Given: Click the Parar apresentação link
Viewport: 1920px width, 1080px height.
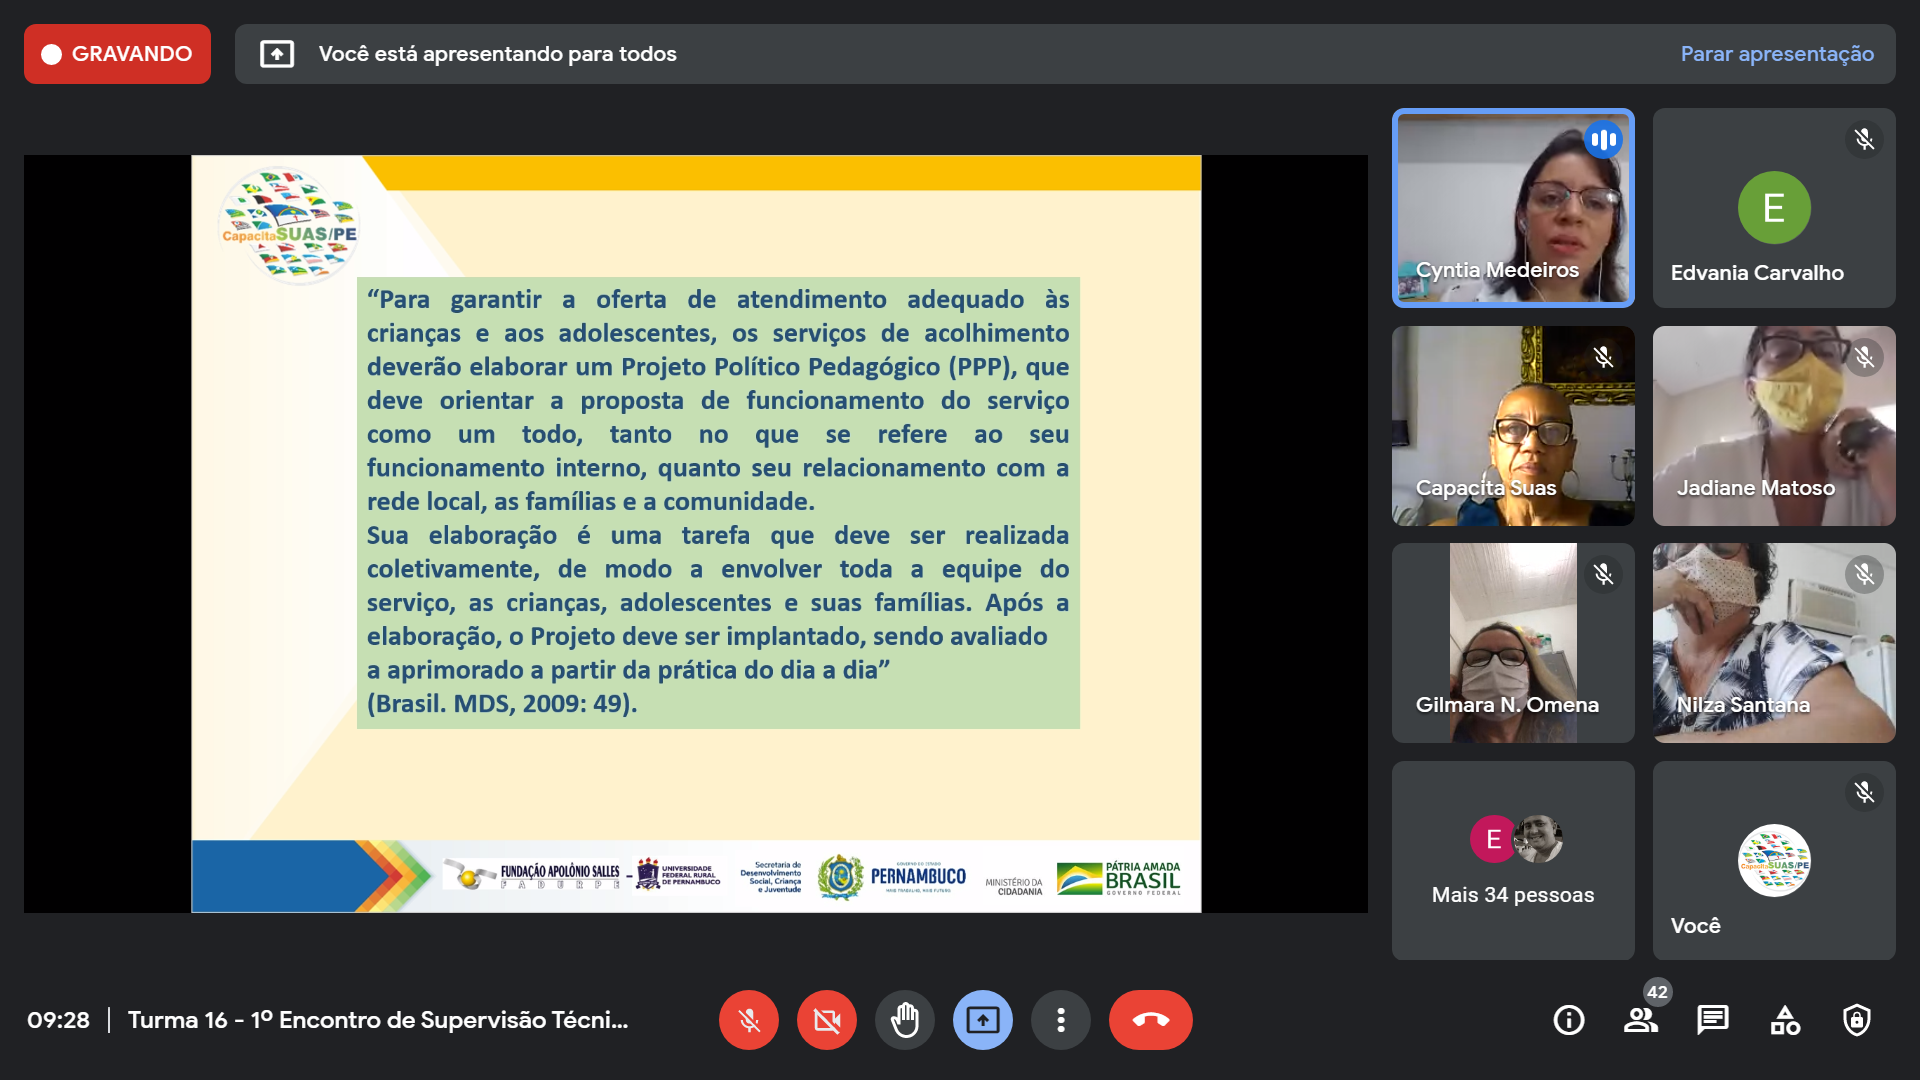Looking at the screenshot, I should coord(1776,54).
